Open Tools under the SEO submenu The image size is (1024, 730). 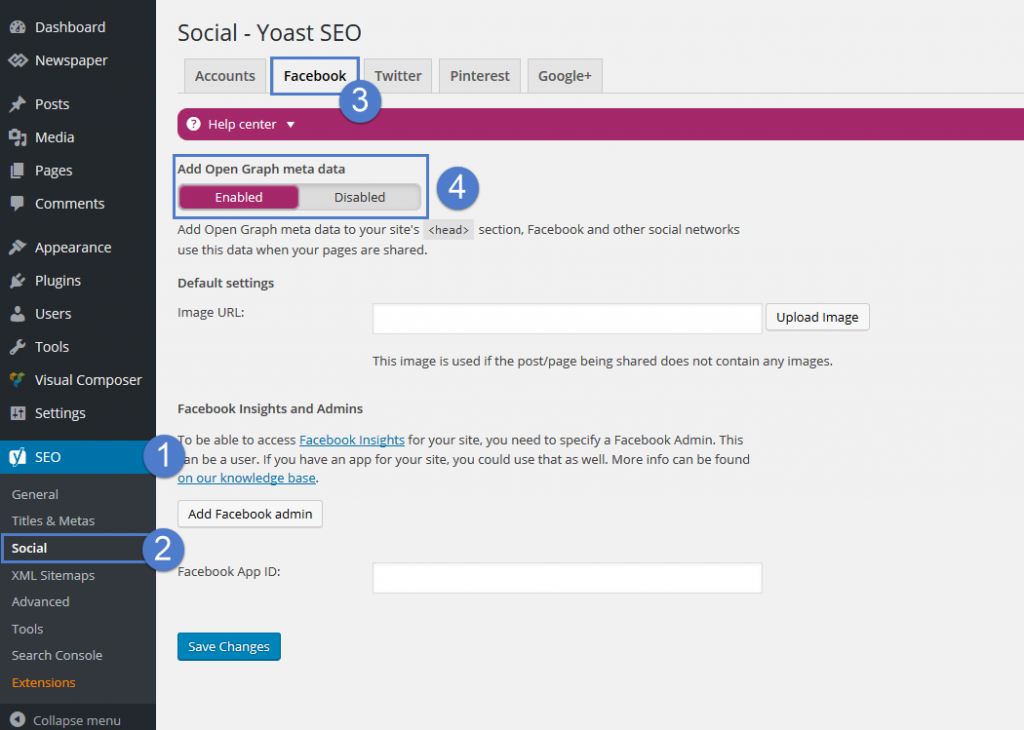27,629
